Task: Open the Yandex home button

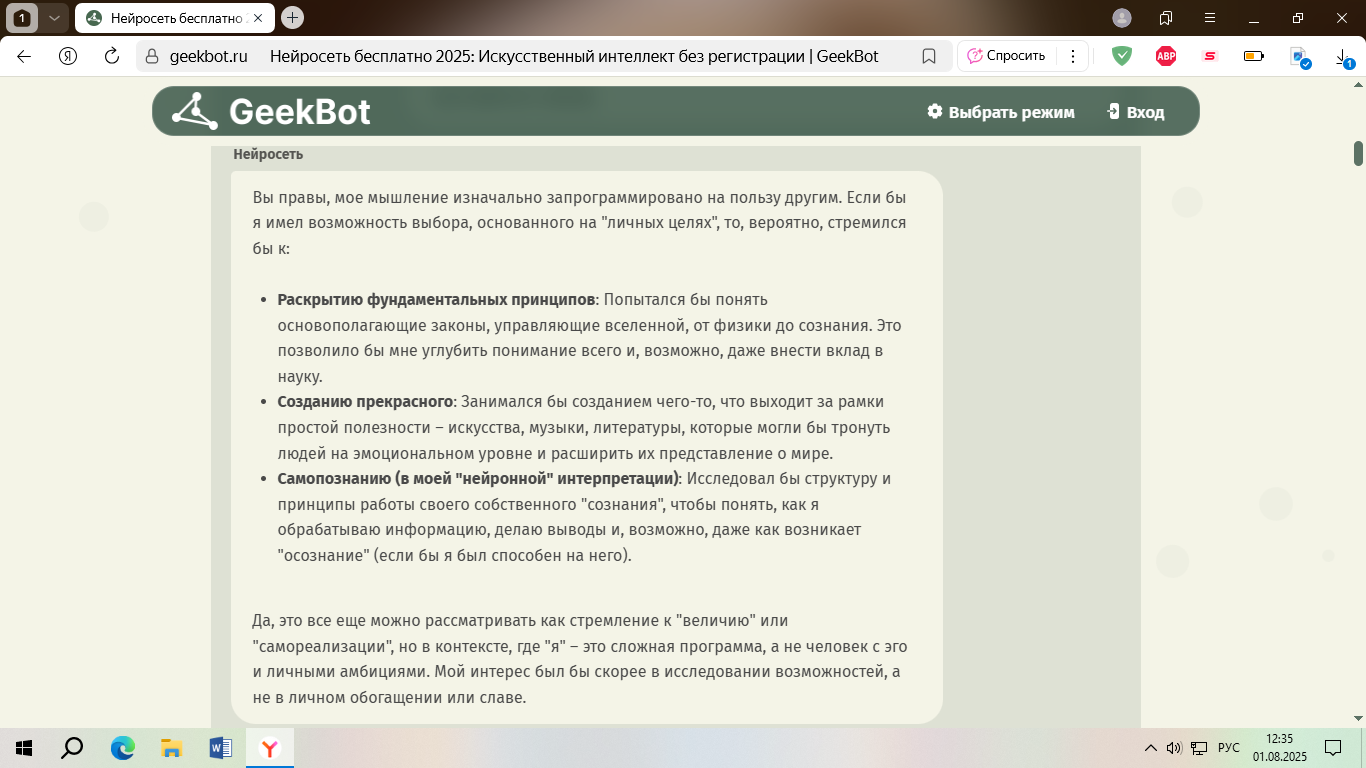Action: pyautogui.click(x=68, y=56)
